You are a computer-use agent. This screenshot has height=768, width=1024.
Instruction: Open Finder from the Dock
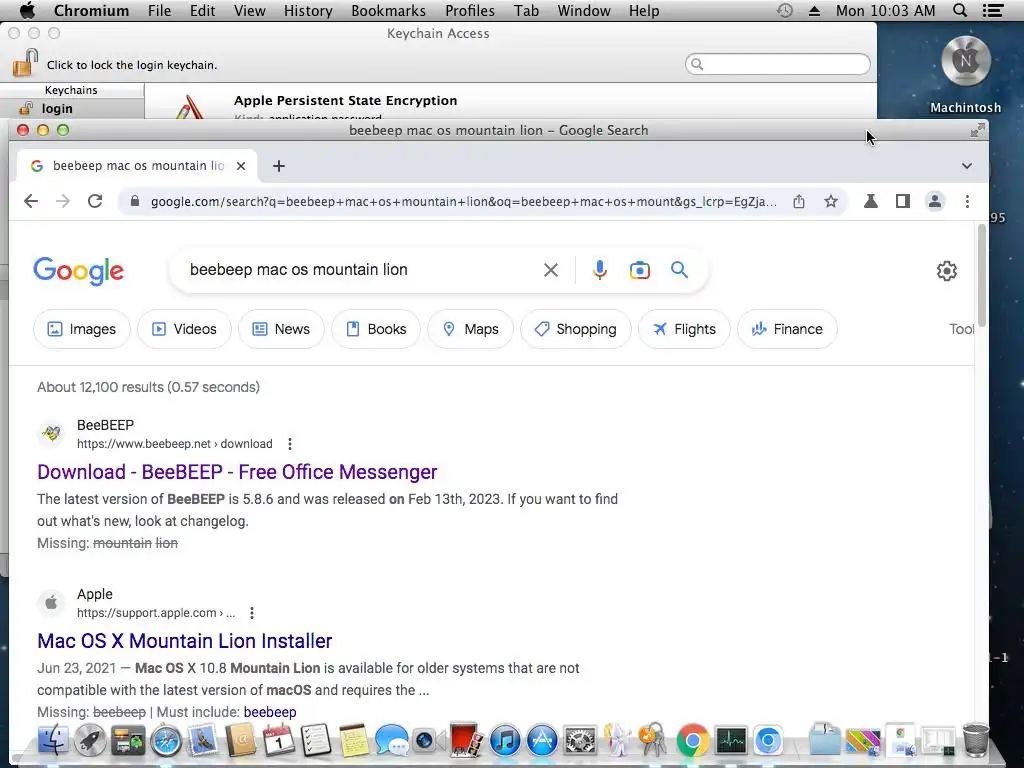[x=53, y=741]
